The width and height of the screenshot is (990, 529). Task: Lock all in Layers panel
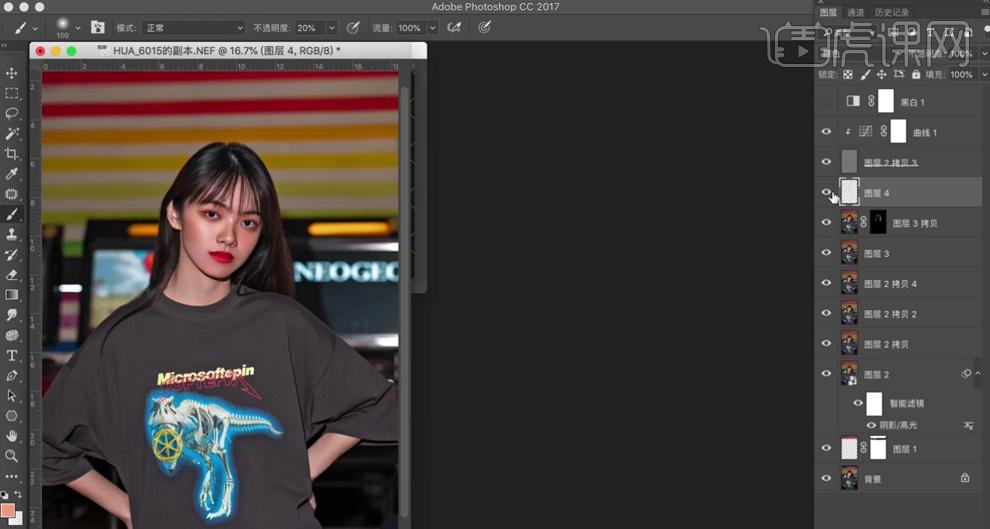tap(916, 74)
